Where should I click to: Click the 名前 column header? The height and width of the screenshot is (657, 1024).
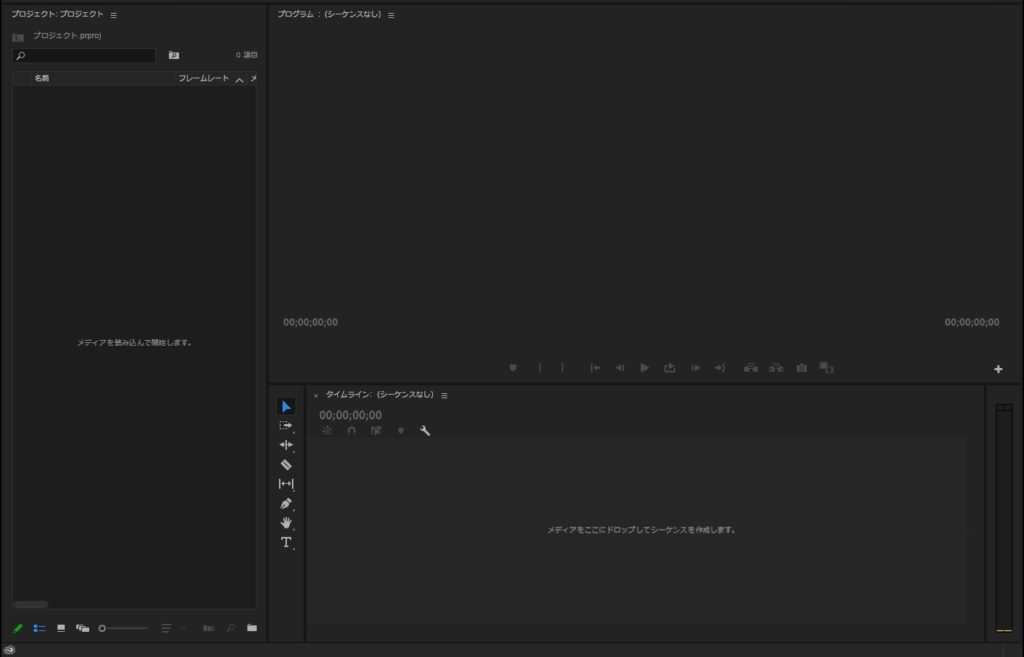point(42,78)
